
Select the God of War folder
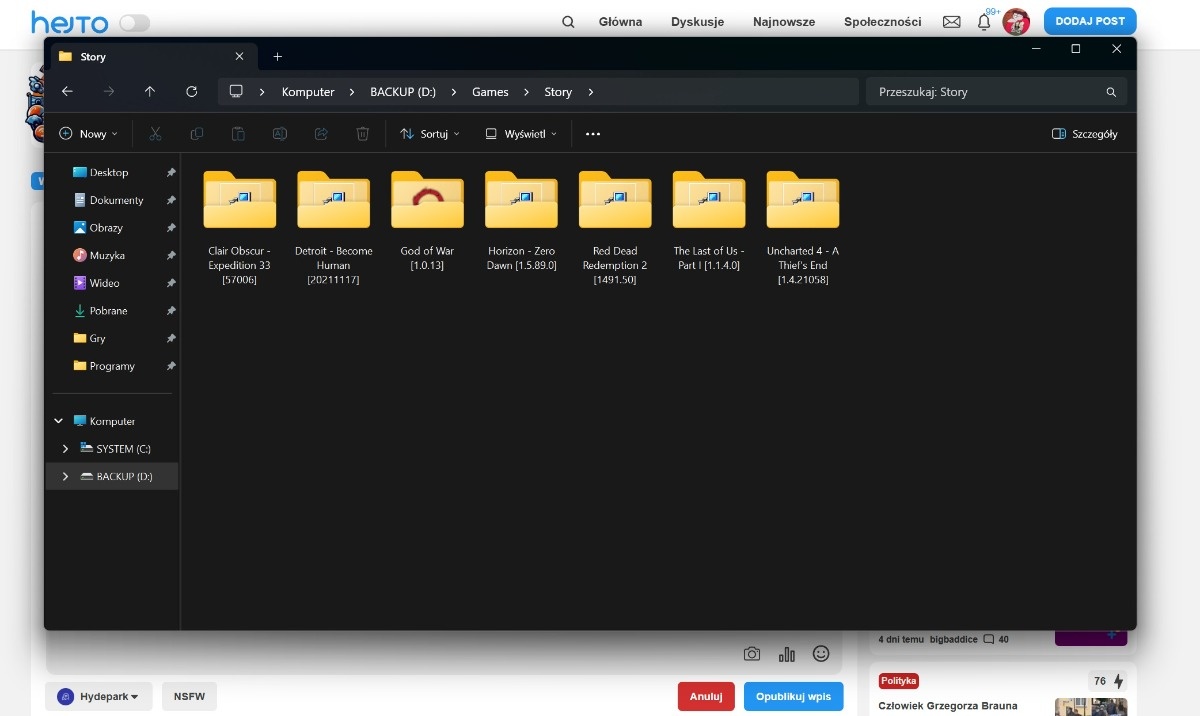pyautogui.click(x=427, y=221)
